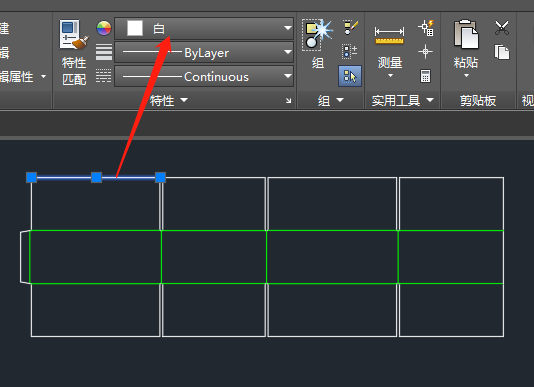Click the middle blue grip on selected line

tap(96, 177)
